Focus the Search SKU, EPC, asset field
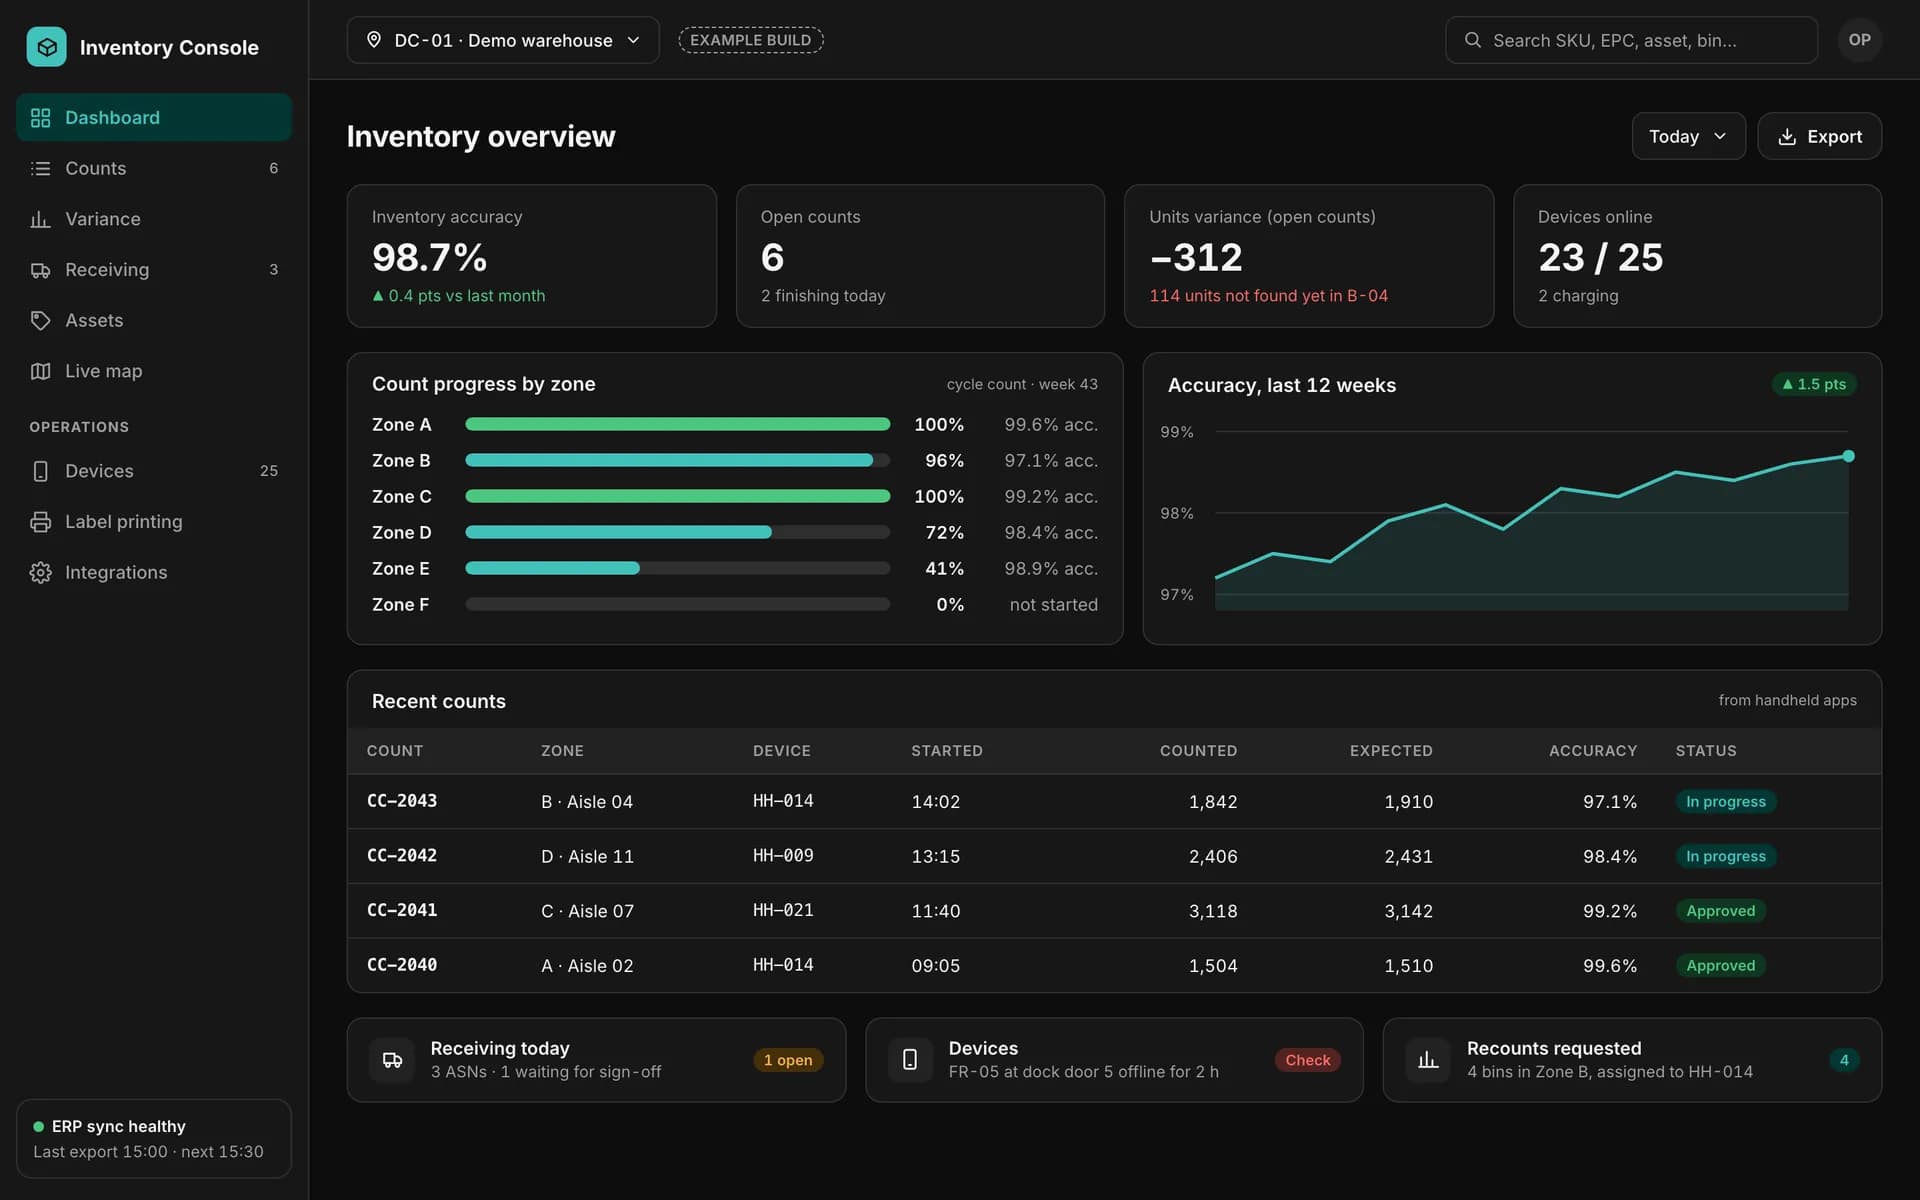This screenshot has width=1920, height=1200. click(1631, 40)
